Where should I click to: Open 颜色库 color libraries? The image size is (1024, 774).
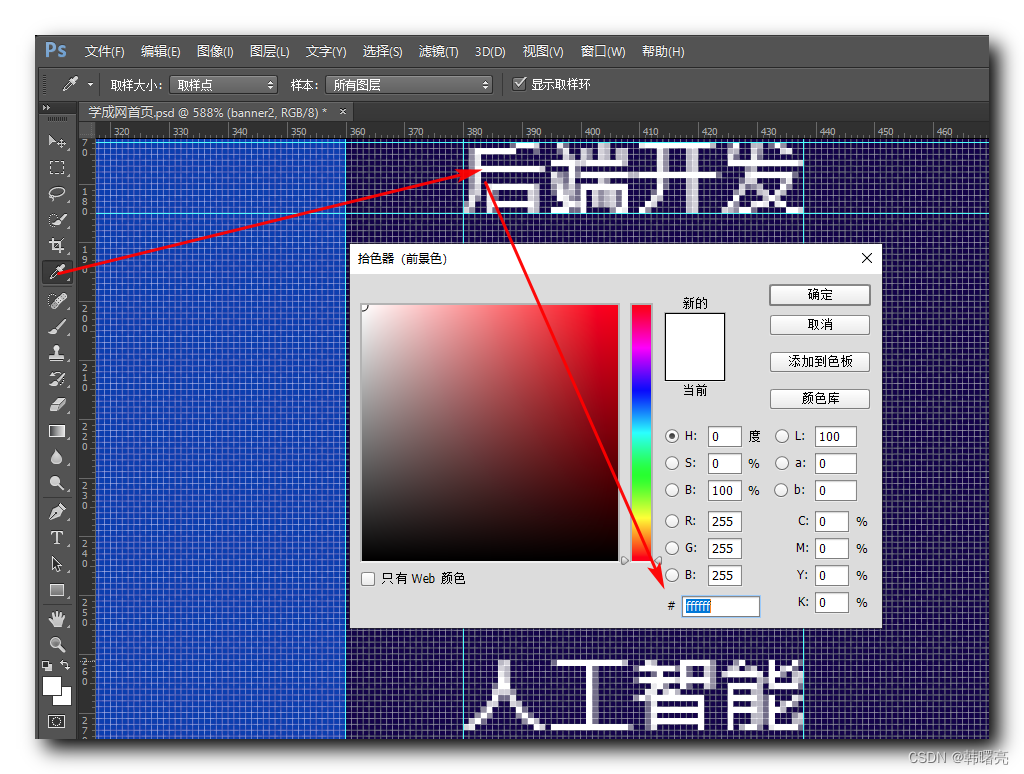(x=820, y=398)
